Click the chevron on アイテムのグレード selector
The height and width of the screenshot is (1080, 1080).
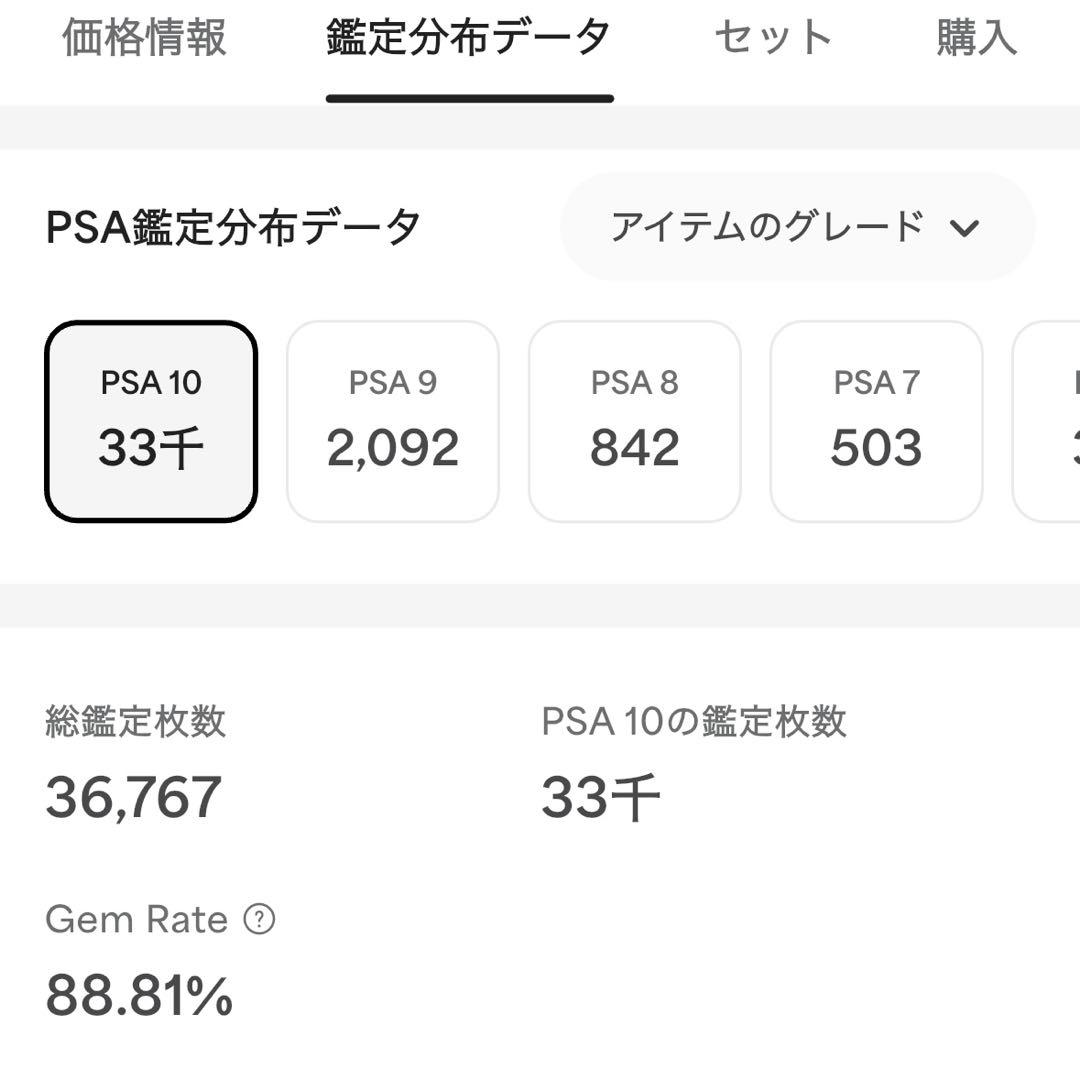click(x=966, y=228)
